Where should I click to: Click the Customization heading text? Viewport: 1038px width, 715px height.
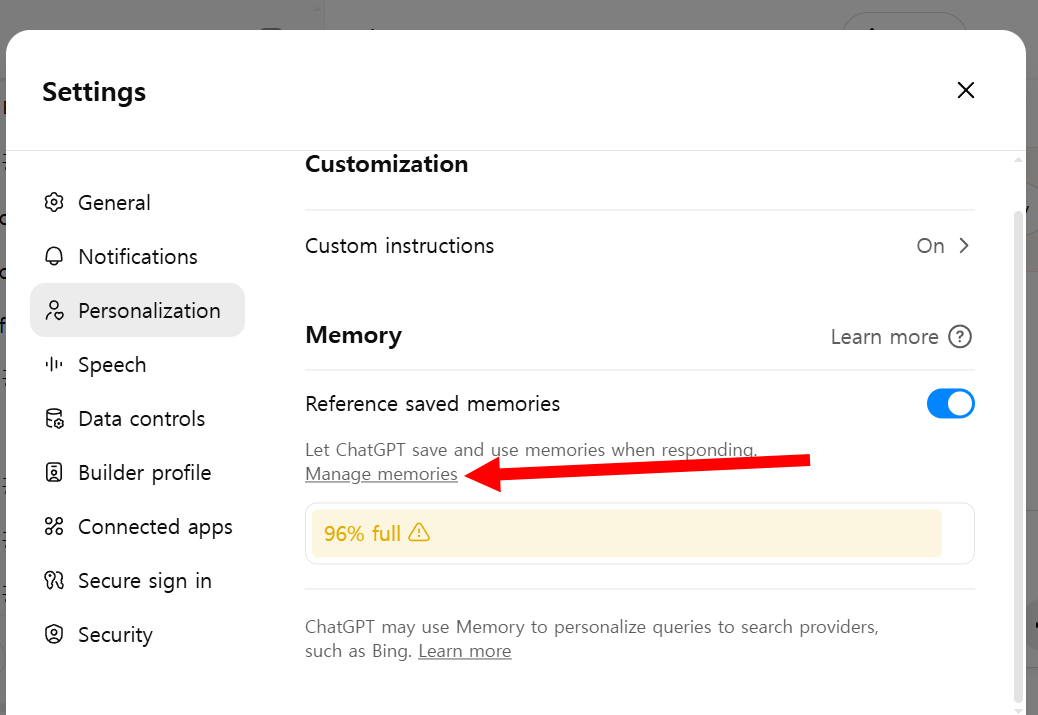click(x=387, y=164)
